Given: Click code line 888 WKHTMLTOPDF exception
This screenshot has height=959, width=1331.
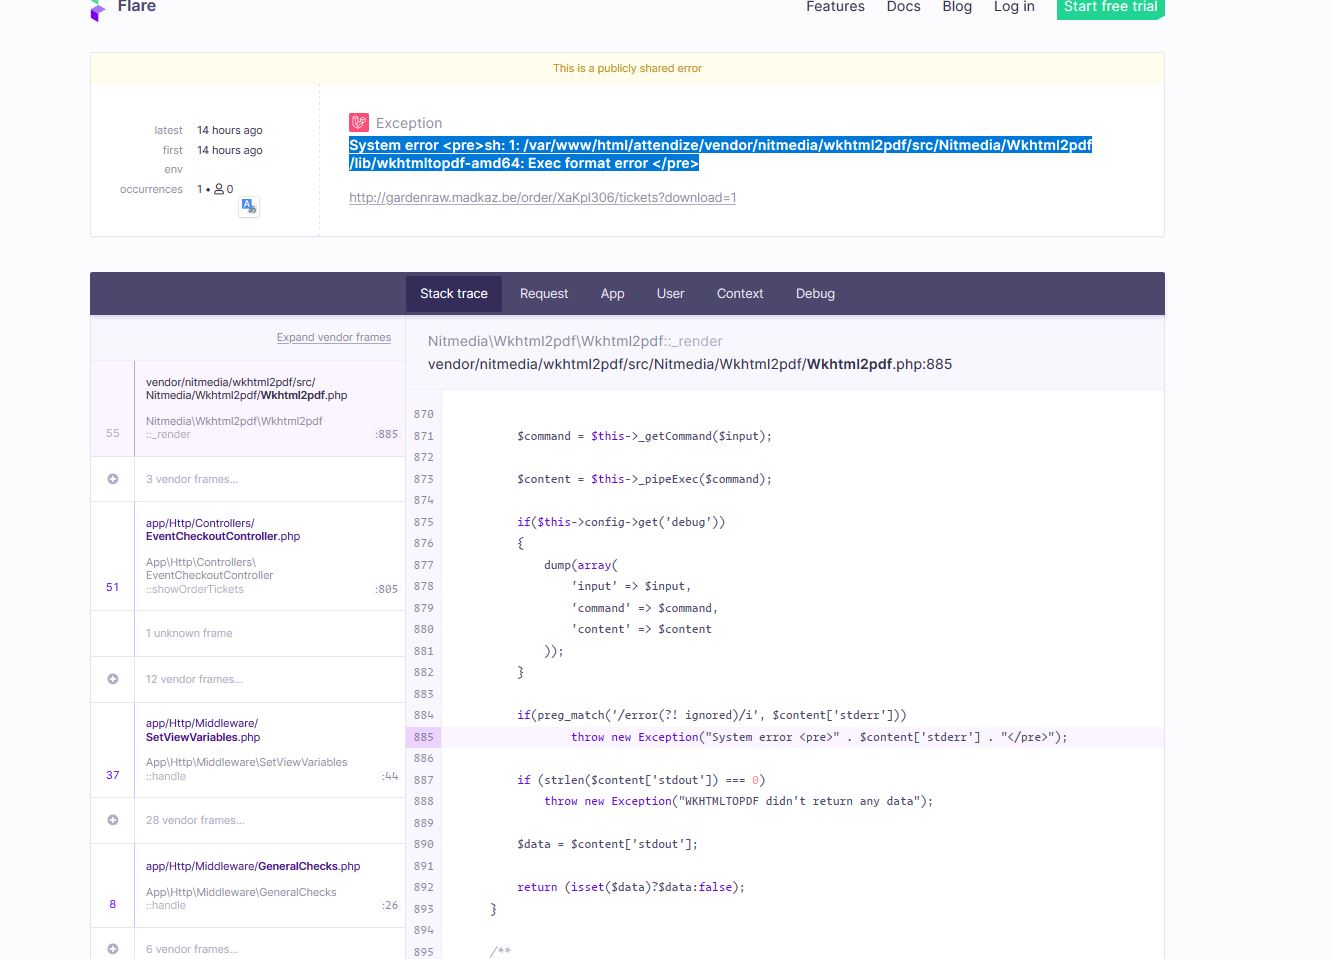Looking at the screenshot, I should click(x=738, y=801).
